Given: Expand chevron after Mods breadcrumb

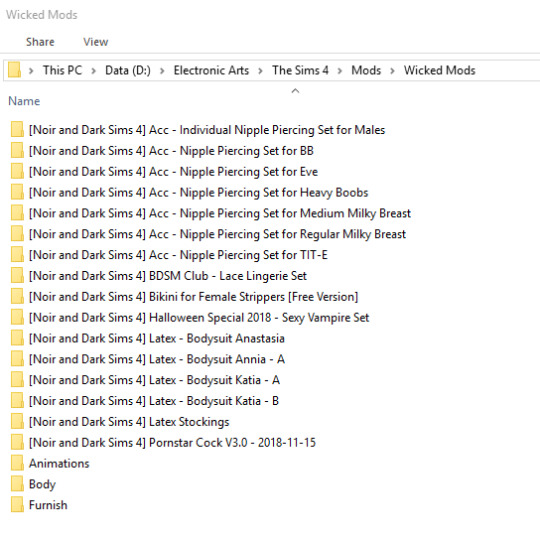Looking at the screenshot, I should [392, 71].
